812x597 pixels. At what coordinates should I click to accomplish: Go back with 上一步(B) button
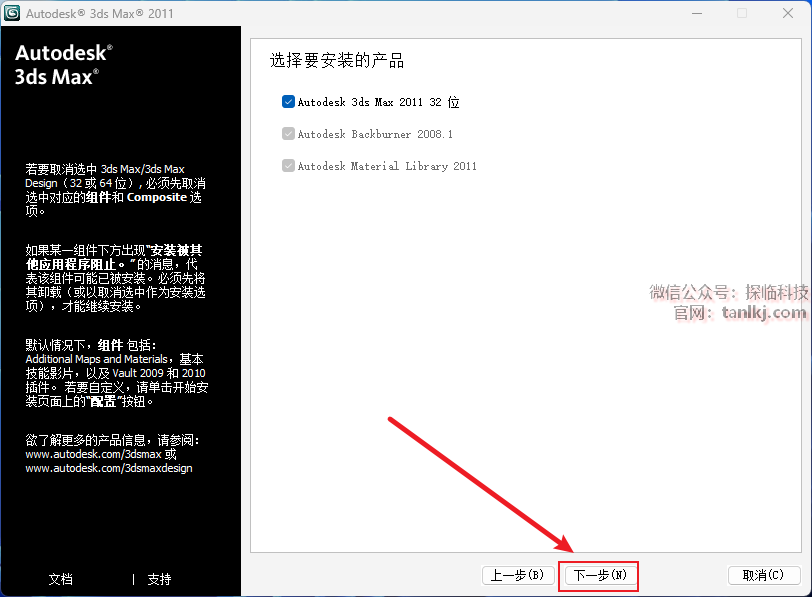pyautogui.click(x=518, y=575)
